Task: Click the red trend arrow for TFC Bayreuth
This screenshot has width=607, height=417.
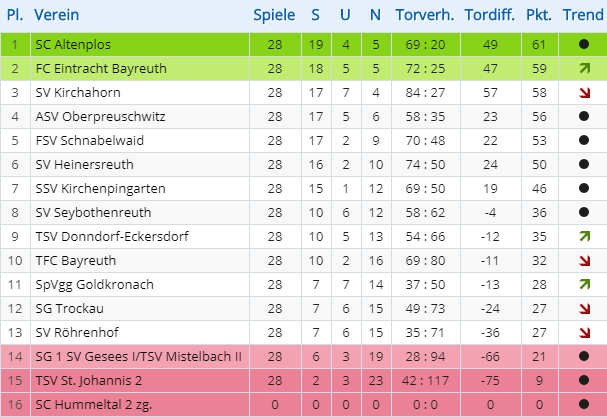Action: tap(583, 261)
